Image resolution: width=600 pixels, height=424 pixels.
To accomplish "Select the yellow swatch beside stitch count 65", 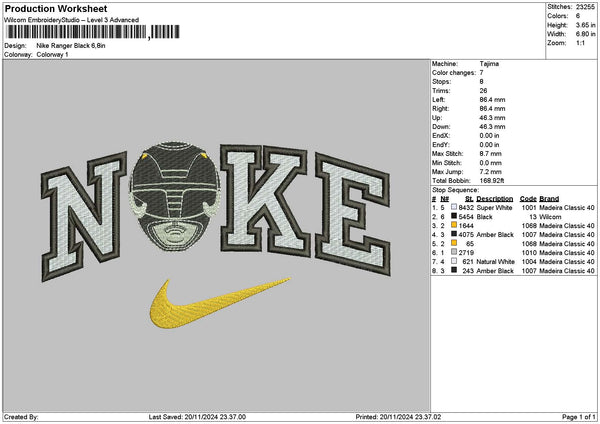I will pyautogui.click(x=454, y=243).
